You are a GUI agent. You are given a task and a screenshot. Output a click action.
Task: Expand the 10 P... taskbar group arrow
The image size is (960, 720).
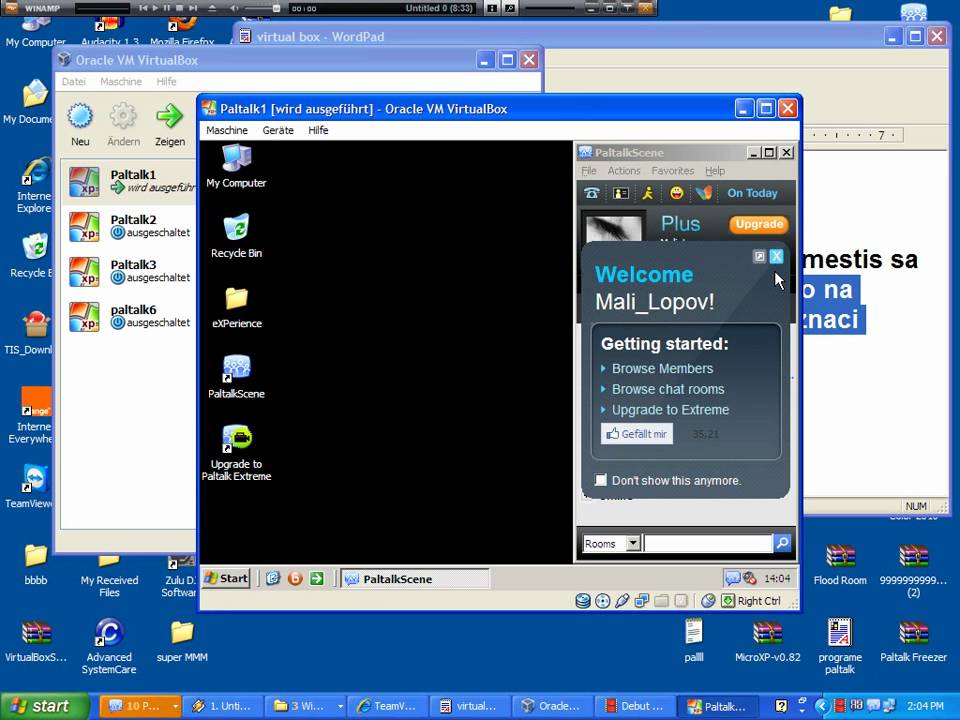[175, 706]
